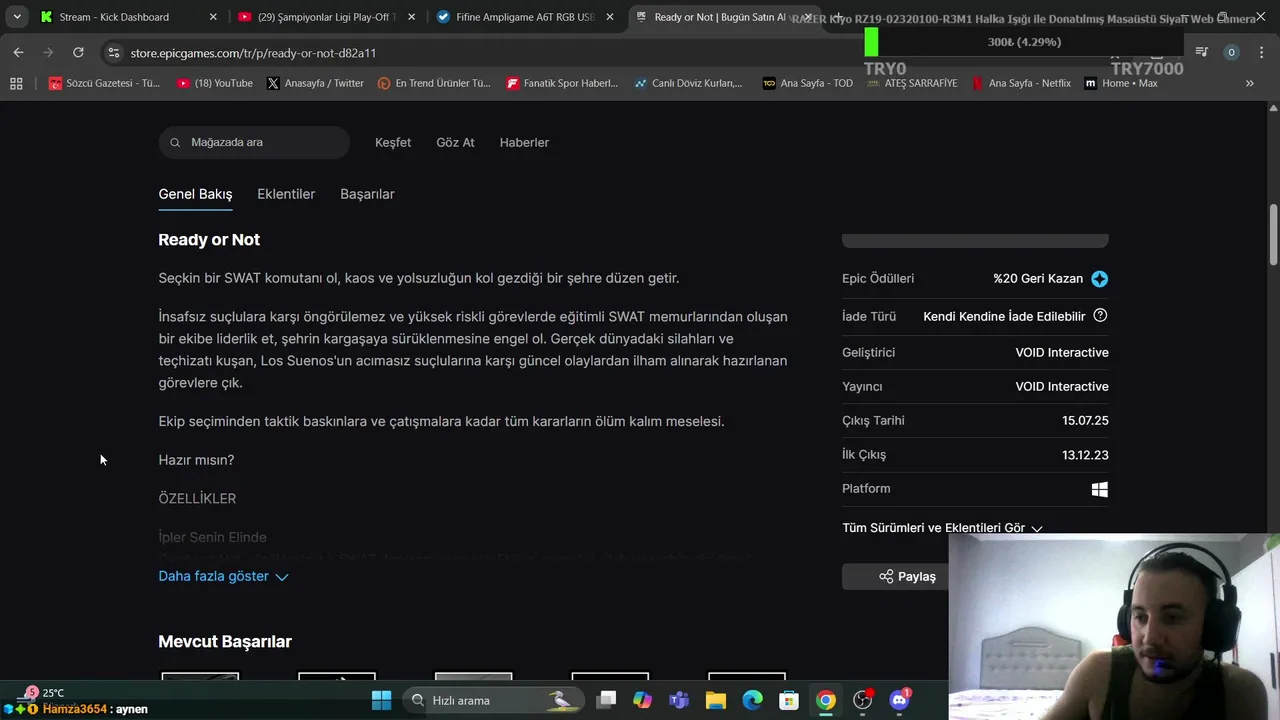Viewport: 1280px width, 720px height.
Task: Open the refund type help question-mark icon
Action: [1100, 316]
